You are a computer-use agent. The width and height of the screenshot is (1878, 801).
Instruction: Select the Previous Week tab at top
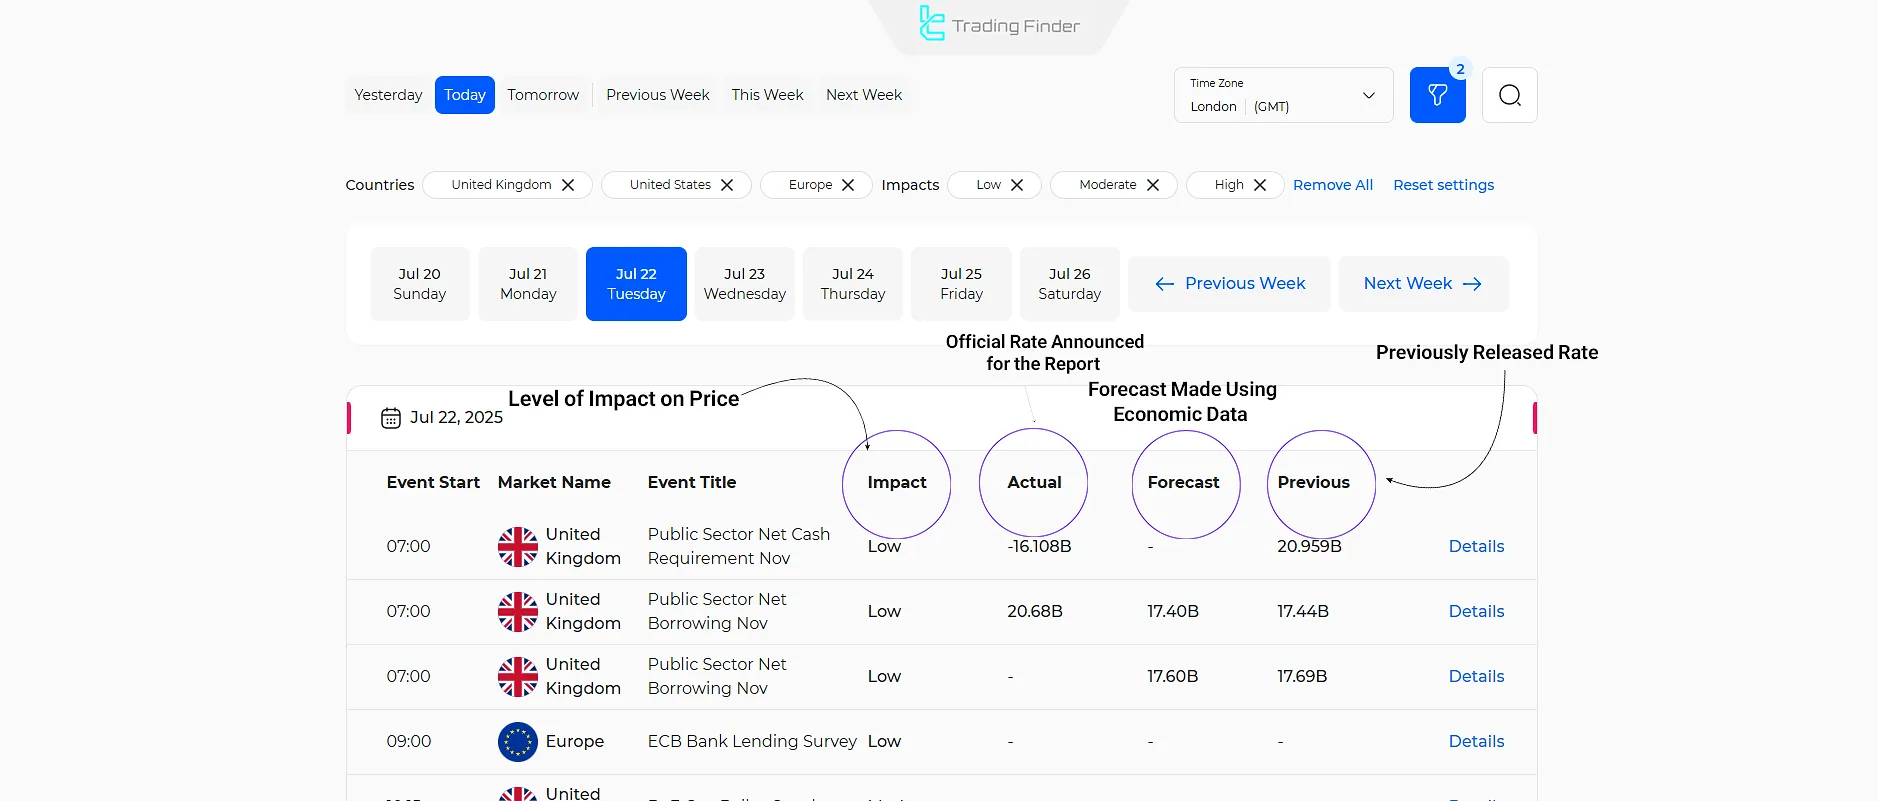[x=658, y=95]
